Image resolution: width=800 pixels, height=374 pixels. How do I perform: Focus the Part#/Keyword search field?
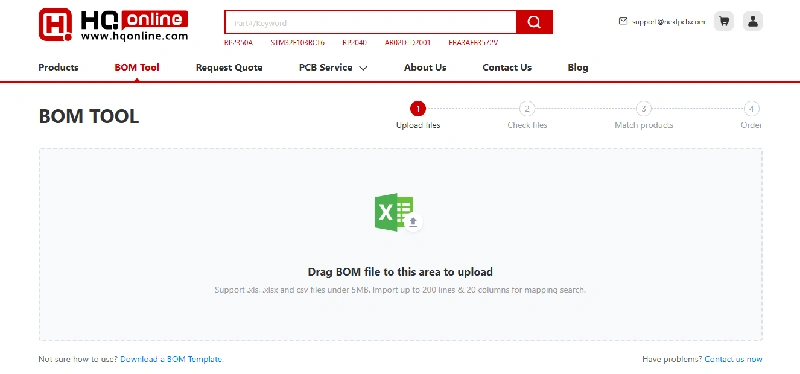tap(370, 22)
